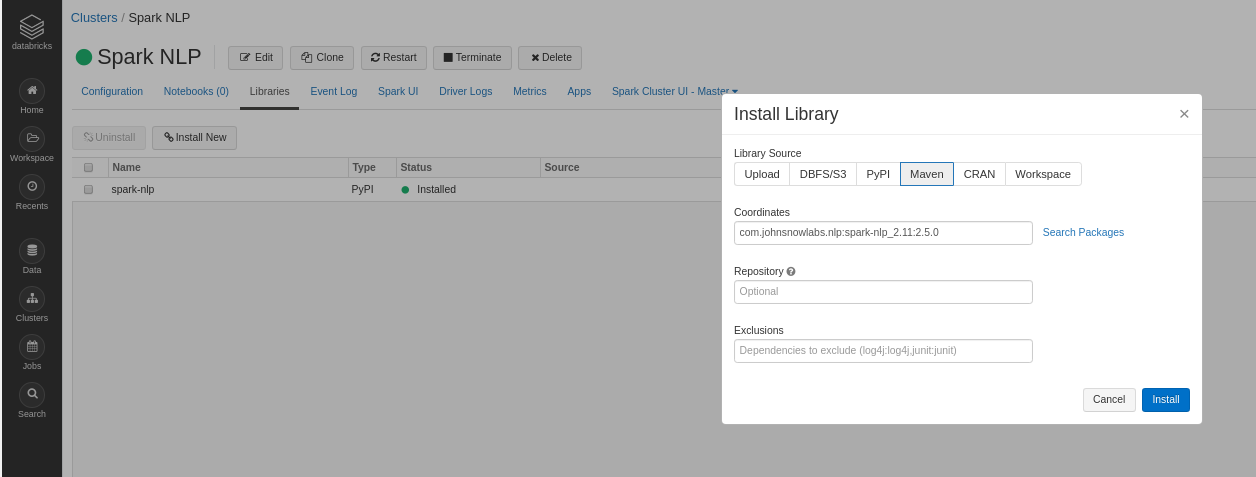Switch to the Configuration tab
Image resolution: width=1256 pixels, height=477 pixels.
tap(112, 91)
